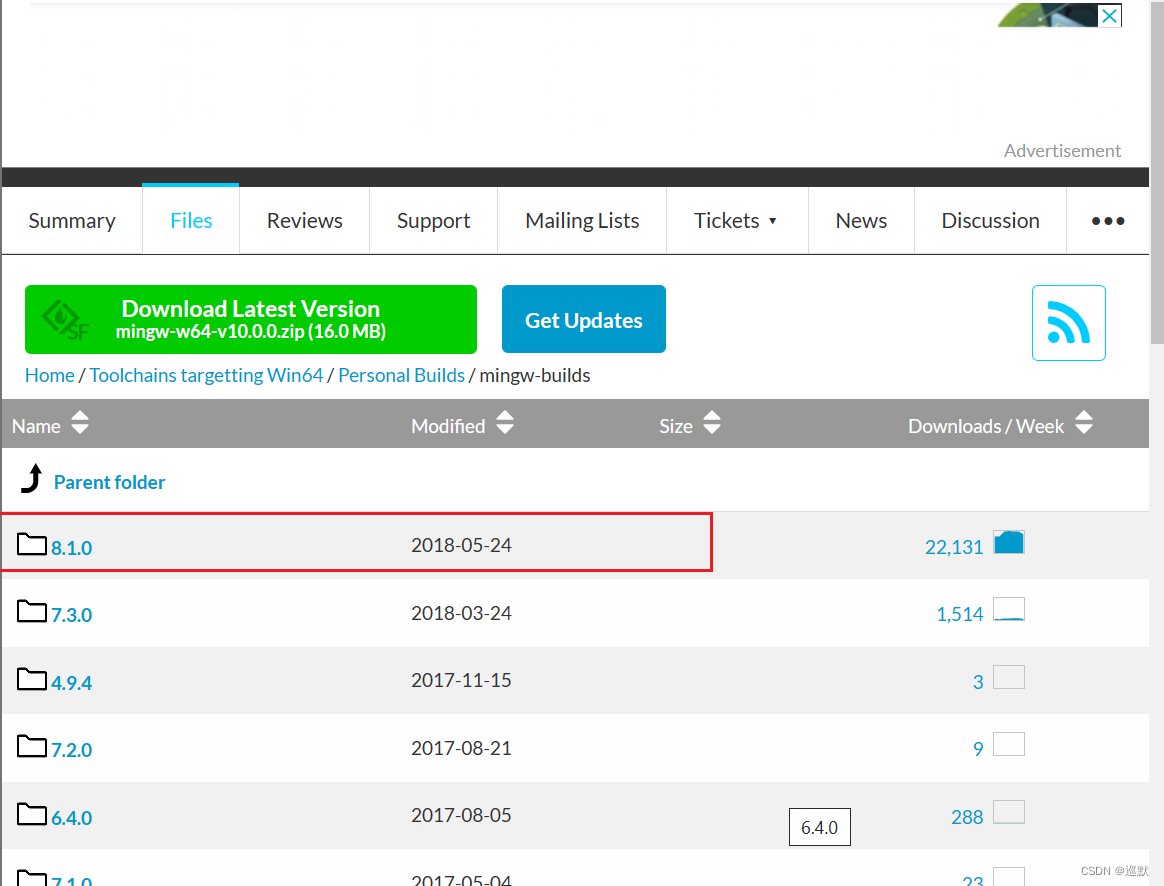Viewport: 1164px width, 886px height.
Task: Click the mingw-builds breadcrumb text
Action: [534, 375]
